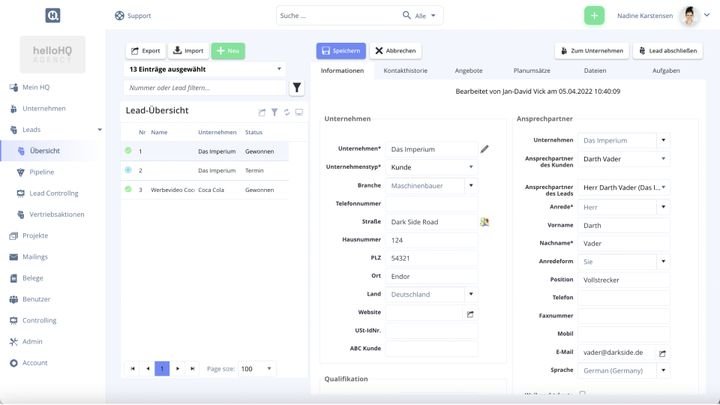Switch to Aufgaben tab
This screenshot has width=720, height=405.
pyautogui.click(x=666, y=71)
